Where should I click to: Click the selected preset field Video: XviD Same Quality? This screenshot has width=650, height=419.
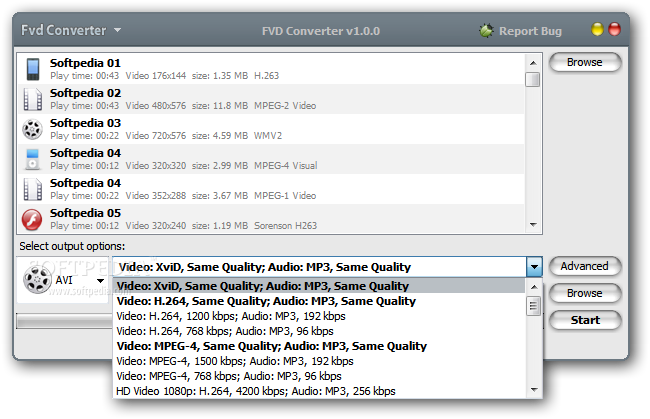tap(319, 267)
